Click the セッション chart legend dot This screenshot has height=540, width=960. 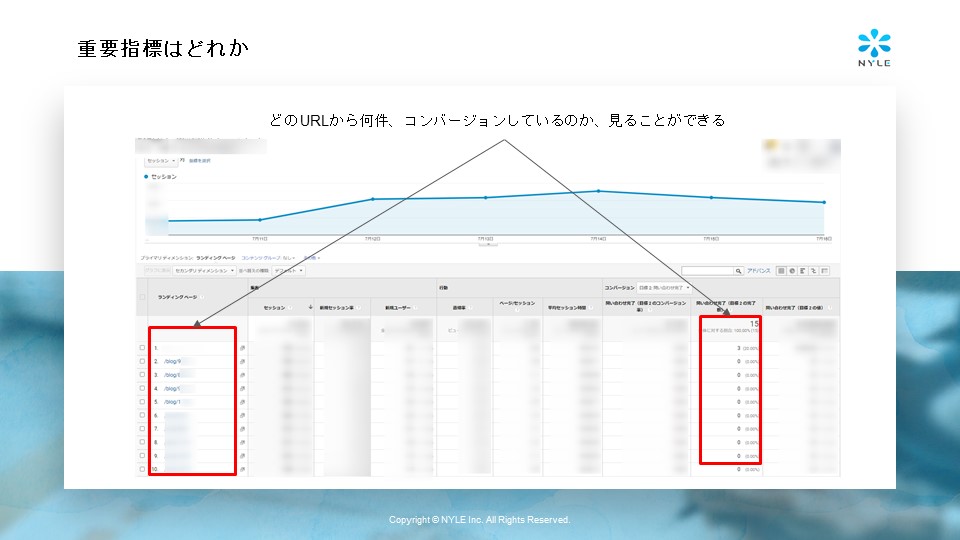pyautogui.click(x=146, y=176)
